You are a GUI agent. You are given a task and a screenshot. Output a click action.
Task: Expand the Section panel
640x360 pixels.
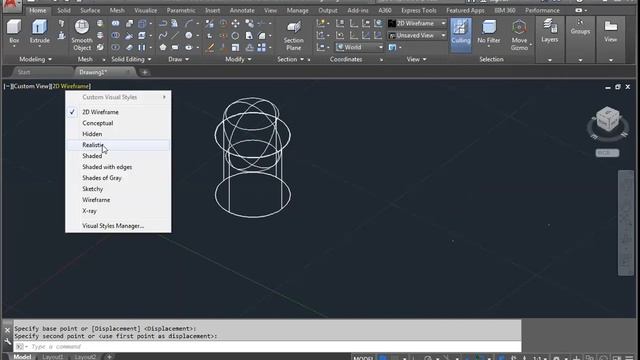tap(290, 59)
